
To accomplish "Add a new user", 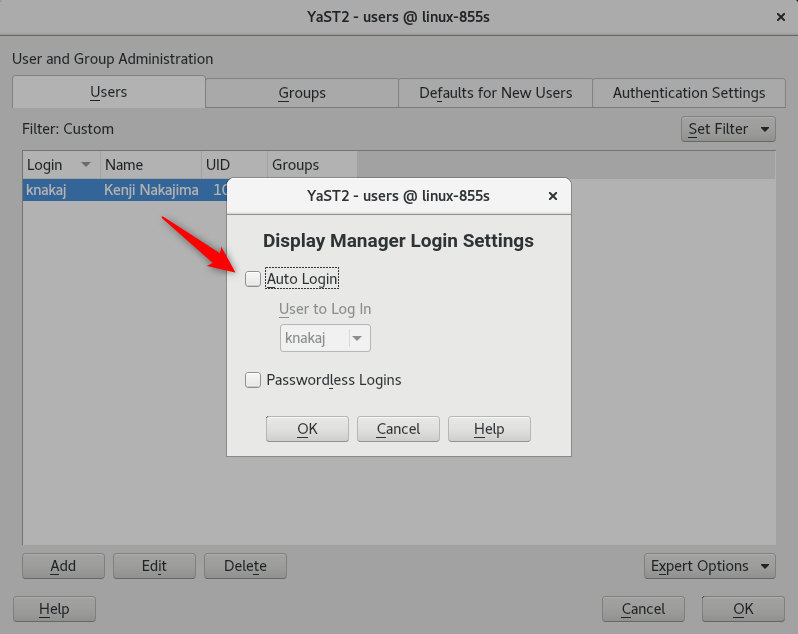I will pyautogui.click(x=63, y=566).
